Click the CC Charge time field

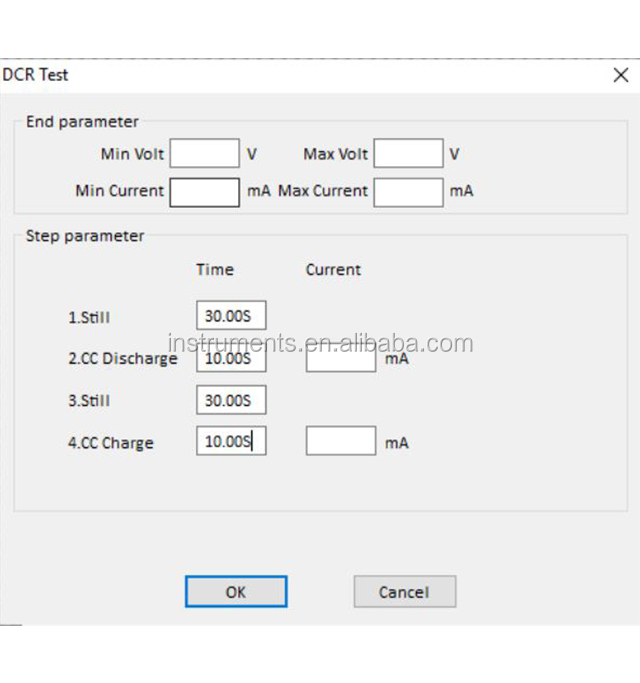pos(231,441)
